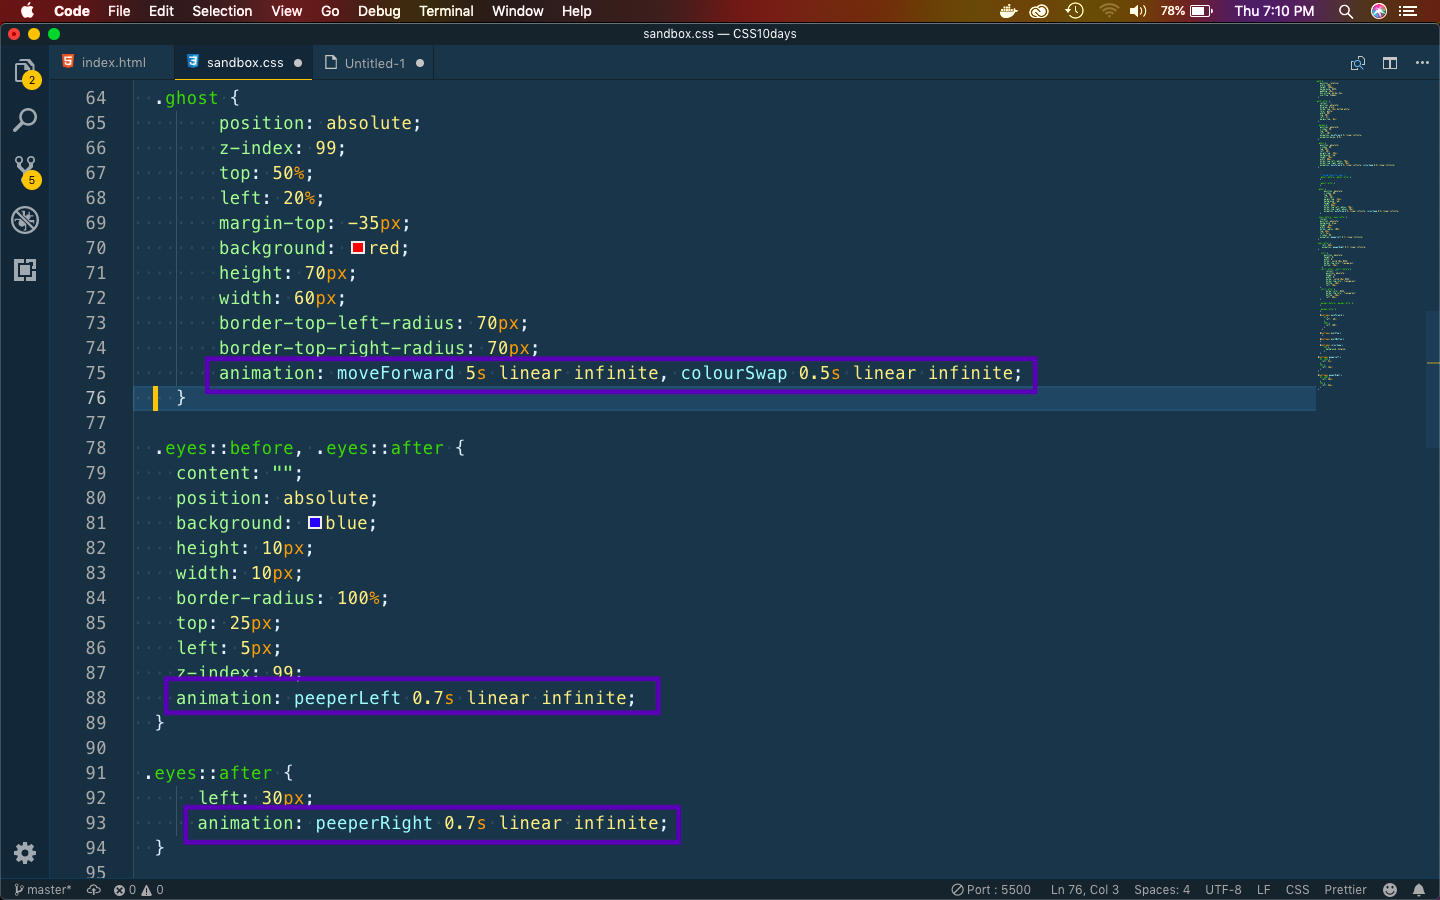This screenshot has height=900, width=1440.
Task: Click the open changes icon in editor toolbar
Action: [1358, 63]
